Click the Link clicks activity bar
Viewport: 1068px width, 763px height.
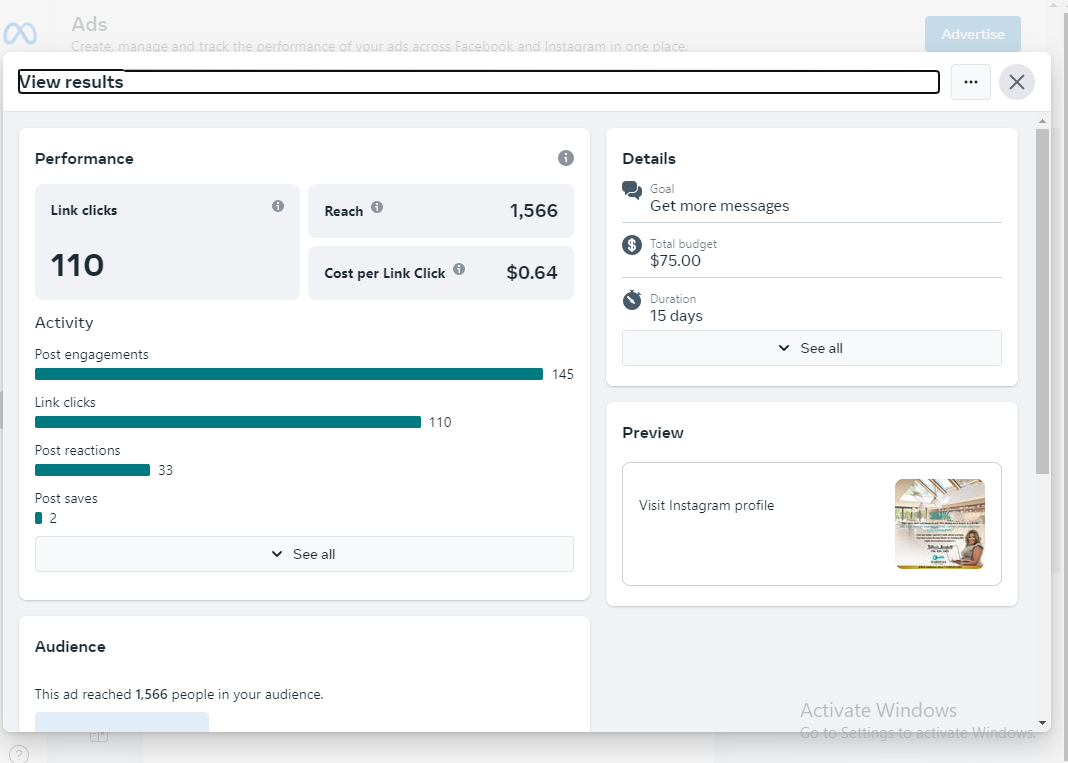[x=227, y=422]
